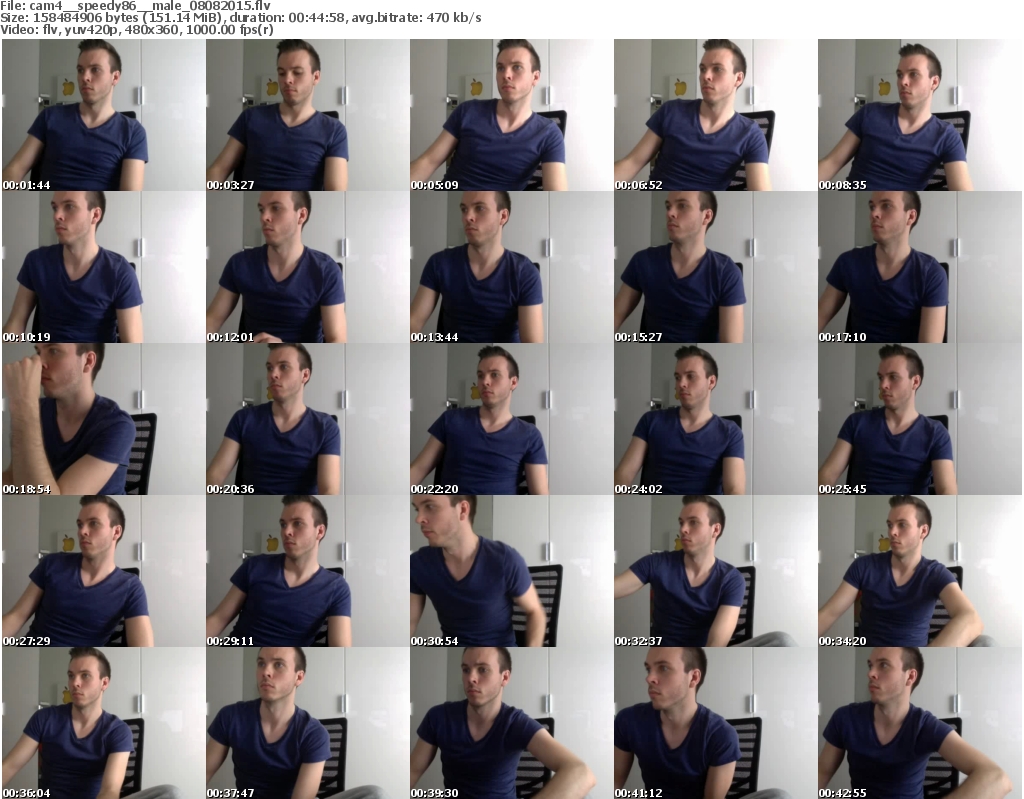Click the duration value 00:44:58

[317, 18]
